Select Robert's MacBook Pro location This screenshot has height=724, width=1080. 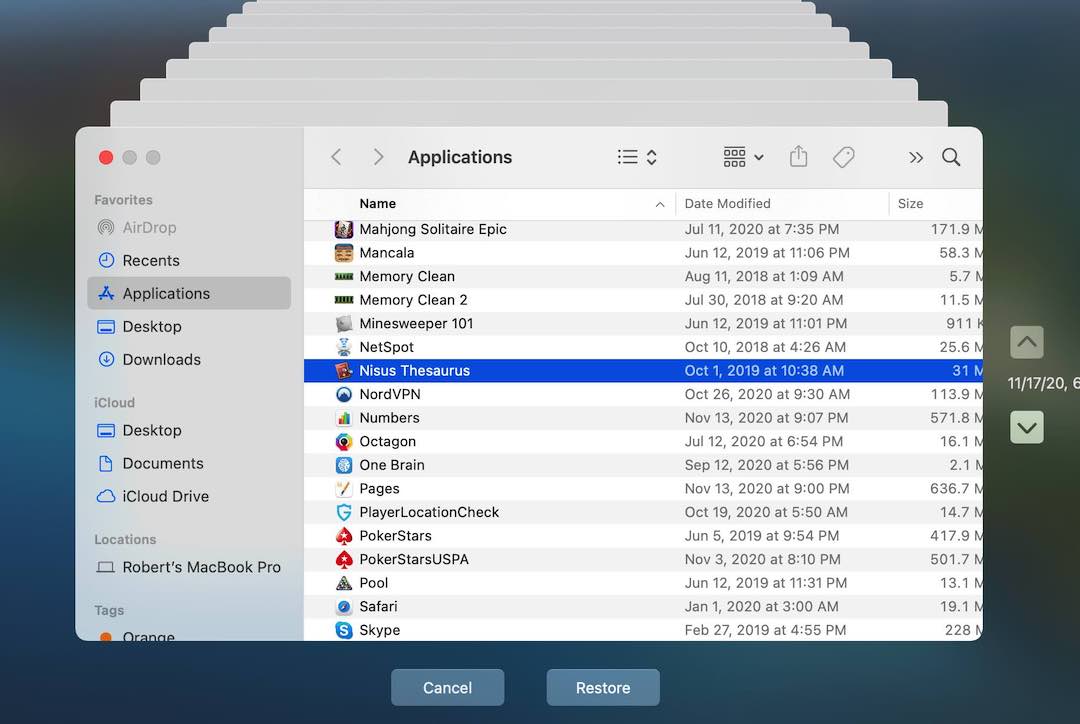[x=189, y=568]
